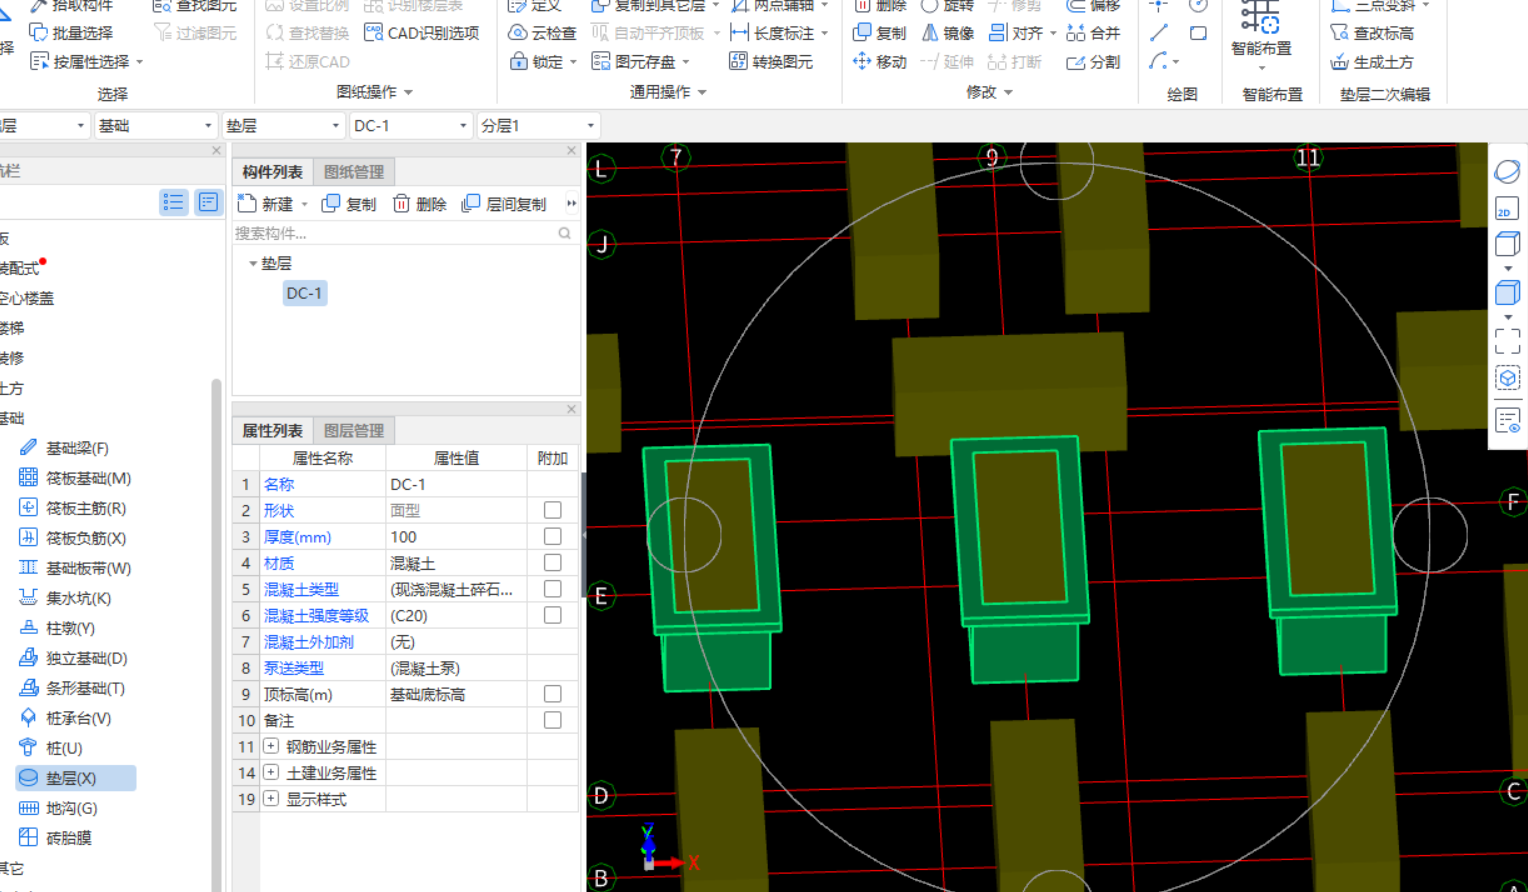This screenshot has width=1528, height=892.
Task: Switch to 属性列表 tab
Action: (272, 430)
